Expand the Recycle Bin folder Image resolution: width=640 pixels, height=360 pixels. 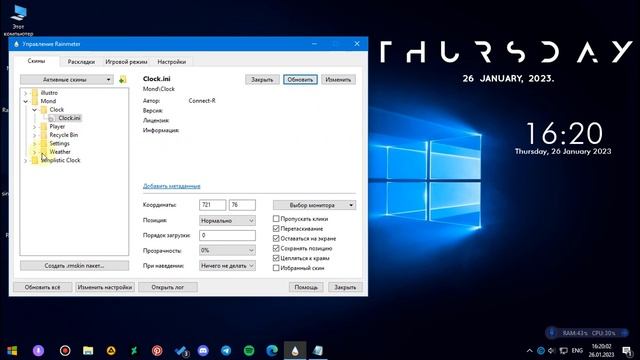pyautogui.click(x=35, y=135)
